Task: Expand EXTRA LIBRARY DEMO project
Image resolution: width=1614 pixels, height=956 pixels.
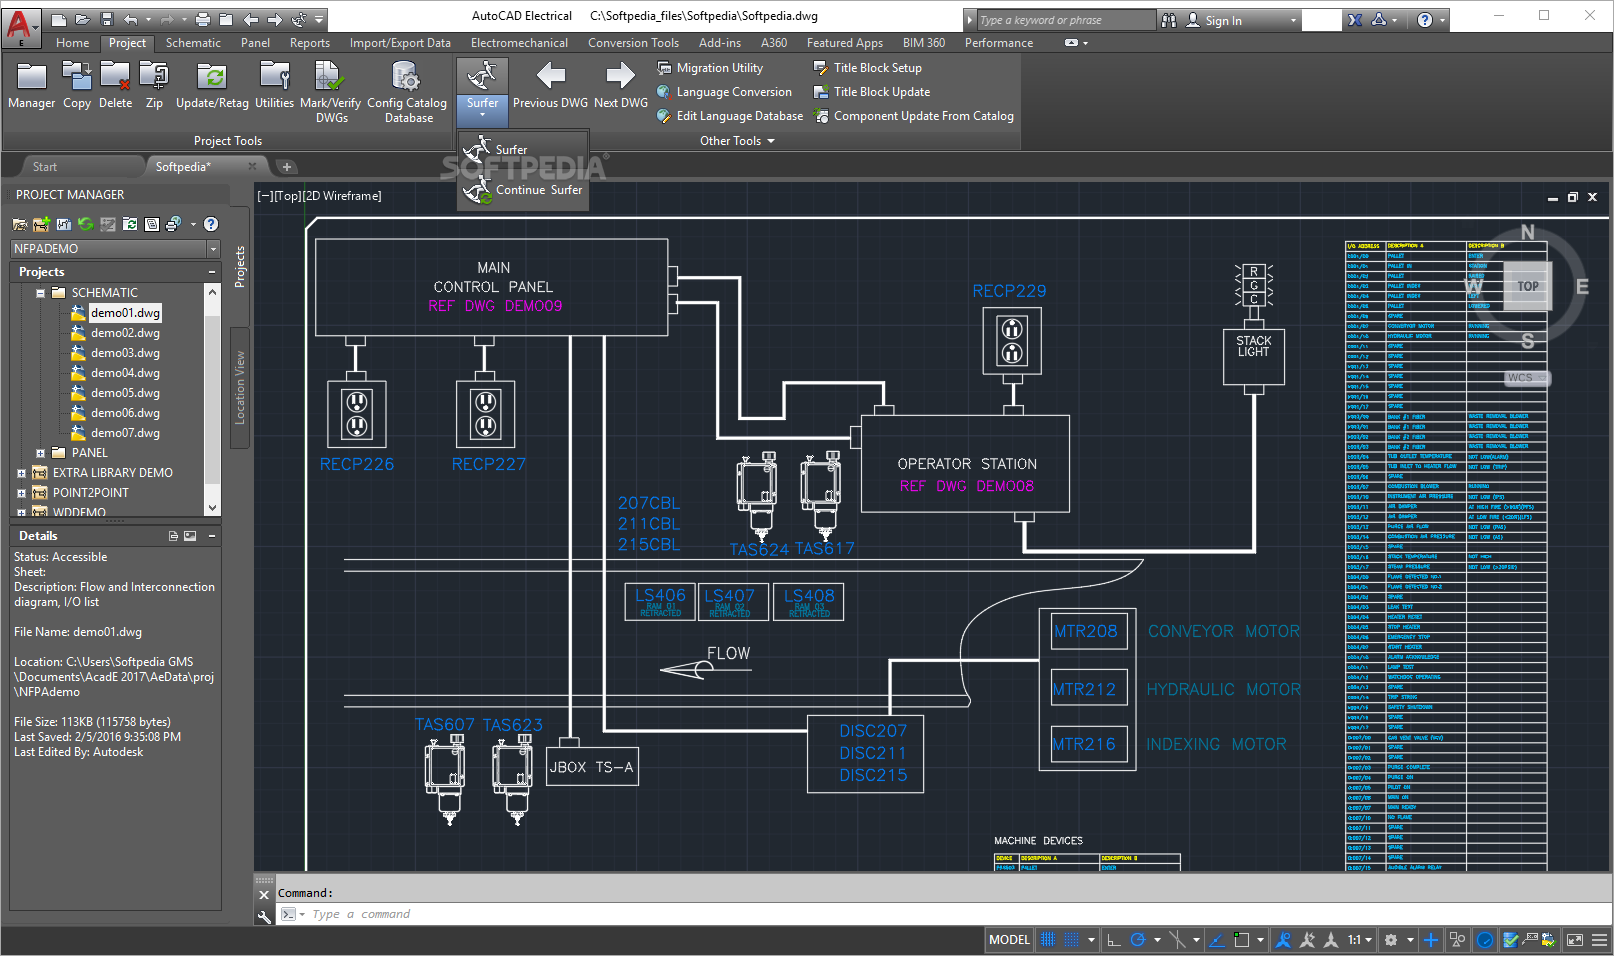Action: [21, 473]
